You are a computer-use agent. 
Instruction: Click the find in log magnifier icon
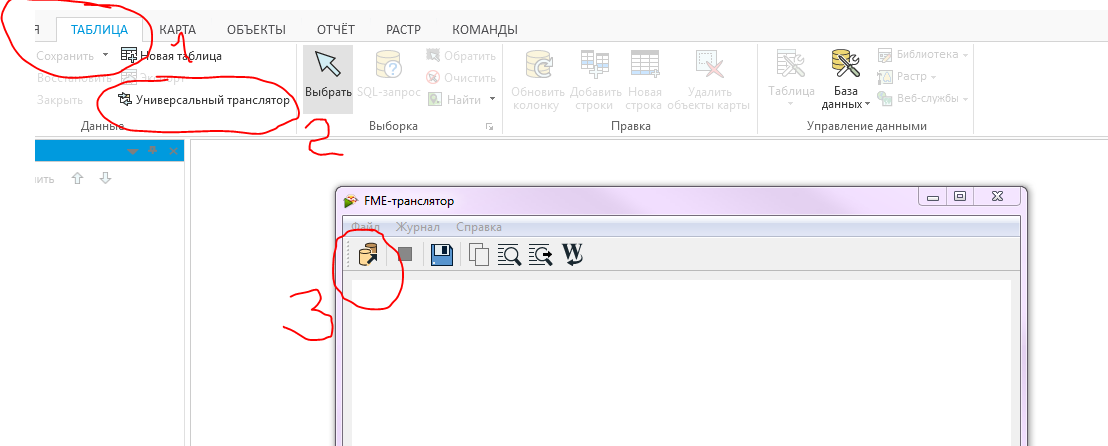pos(509,254)
